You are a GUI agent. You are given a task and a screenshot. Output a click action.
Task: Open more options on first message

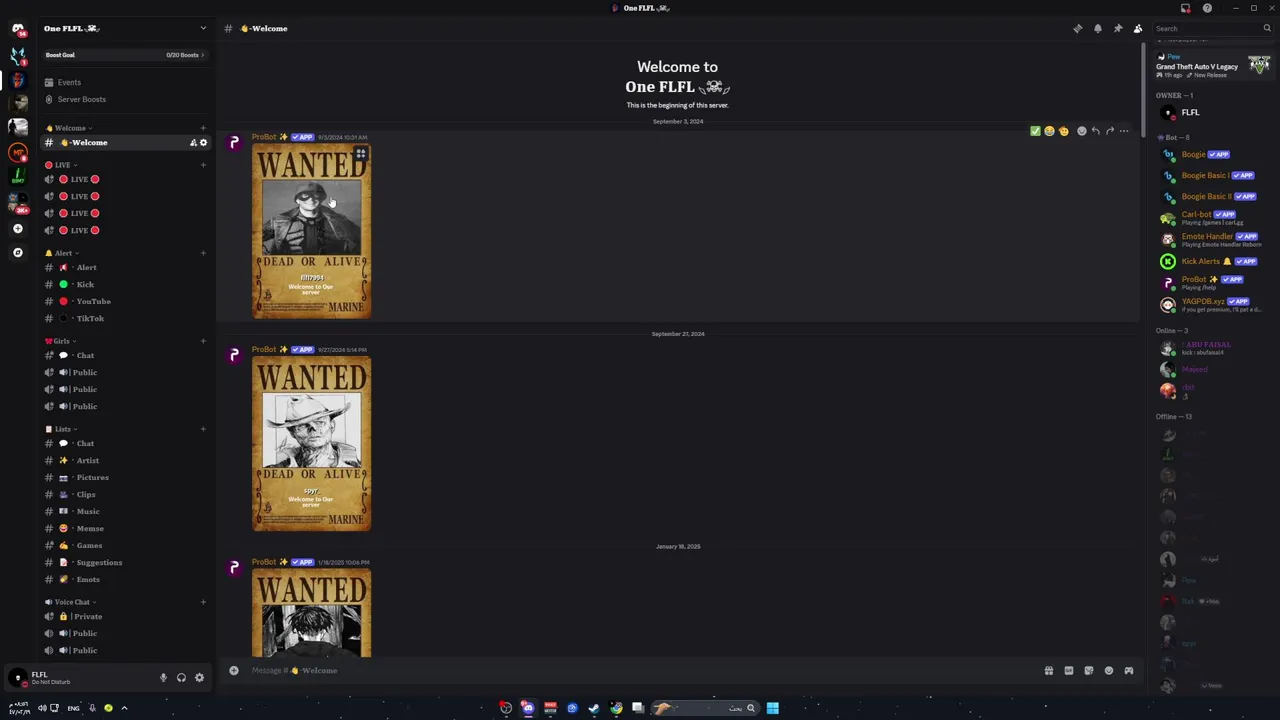pyautogui.click(x=1124, y=131)
